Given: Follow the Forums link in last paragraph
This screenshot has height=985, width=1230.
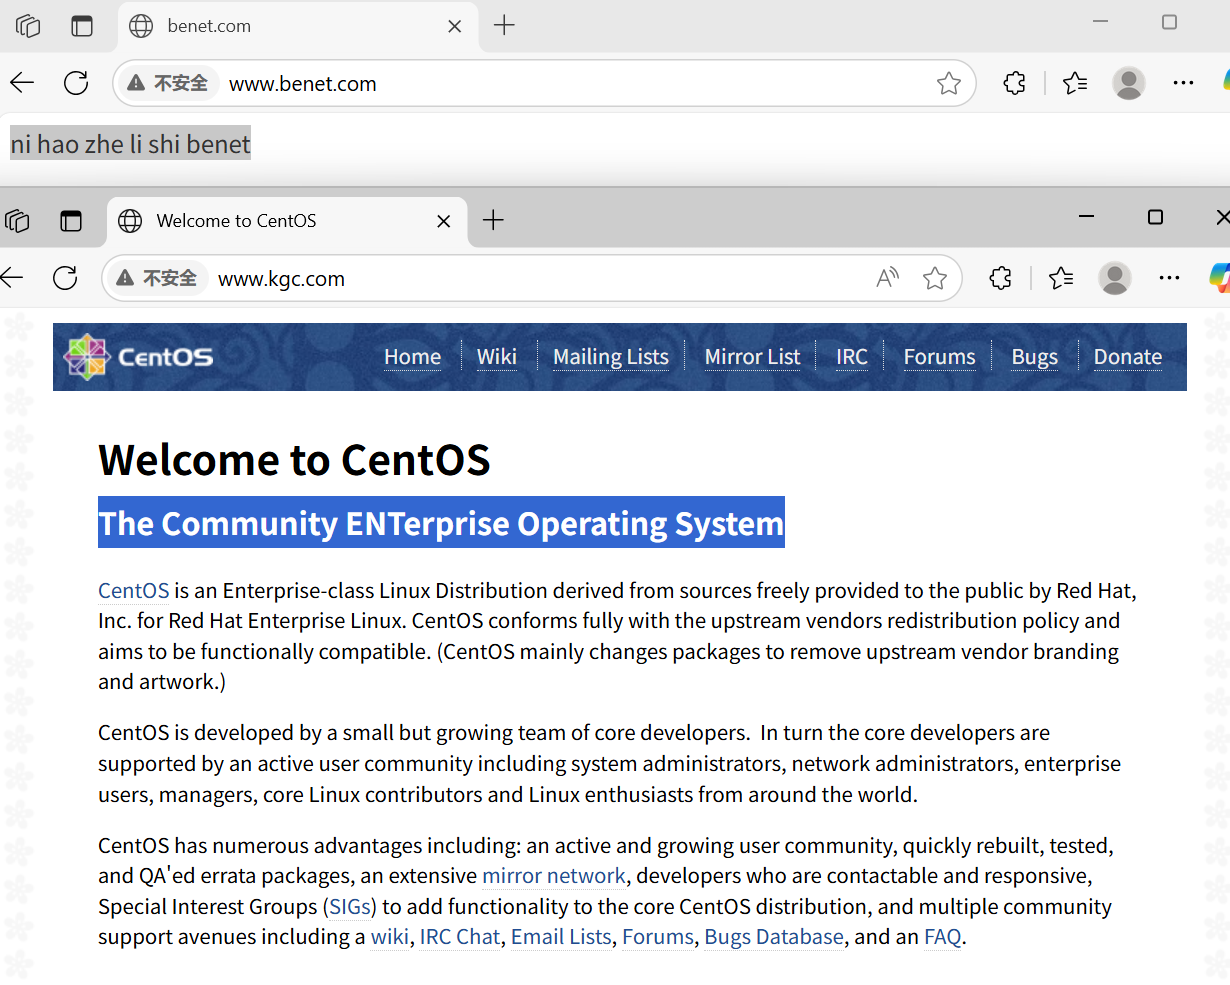Looking at the screenshot, I should pos(658,937).
